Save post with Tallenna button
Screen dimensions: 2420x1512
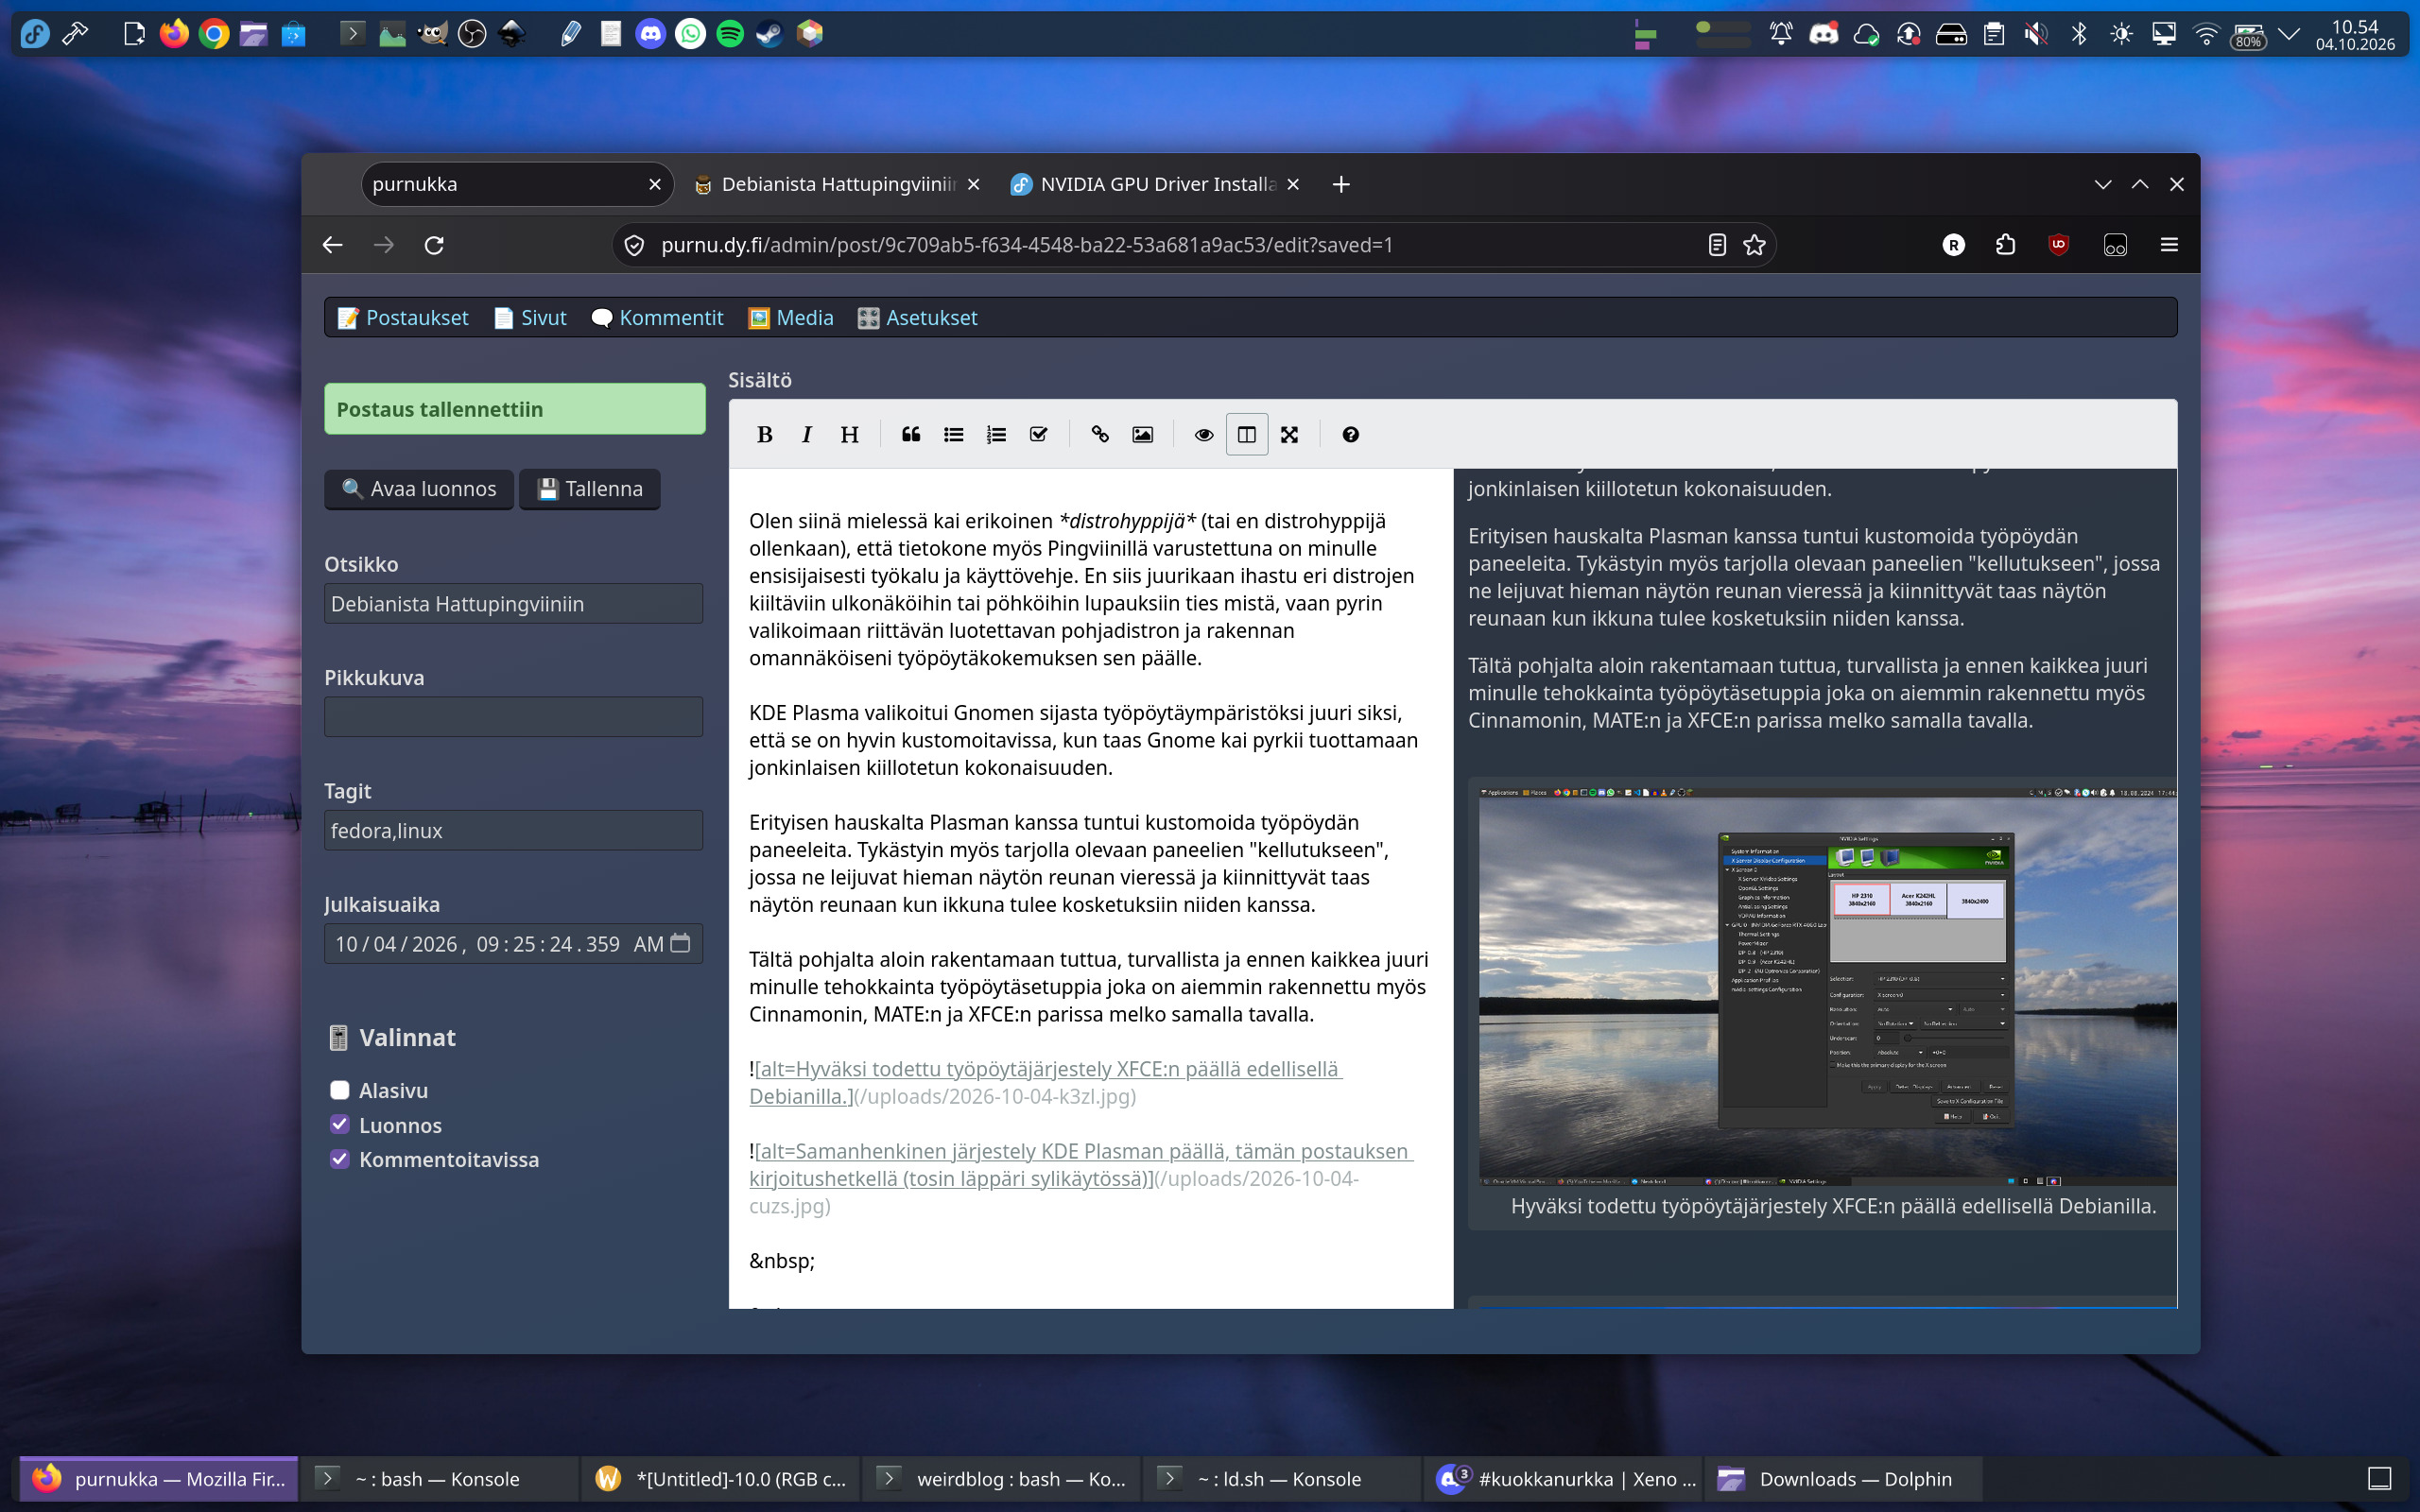click(590, 488)
